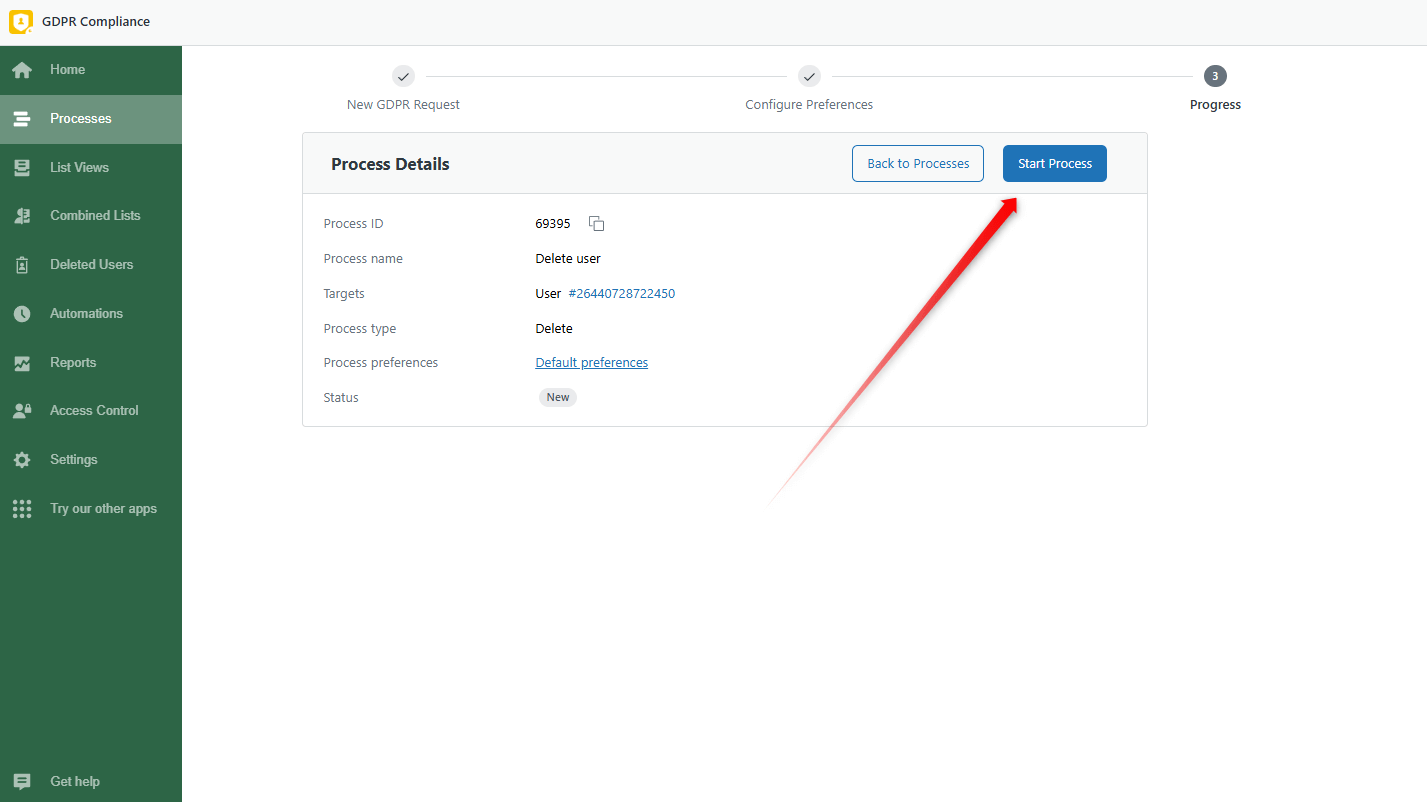Open Get help at the bottom of the sidebar
1427x802 pixels.
tap(91, 782)
